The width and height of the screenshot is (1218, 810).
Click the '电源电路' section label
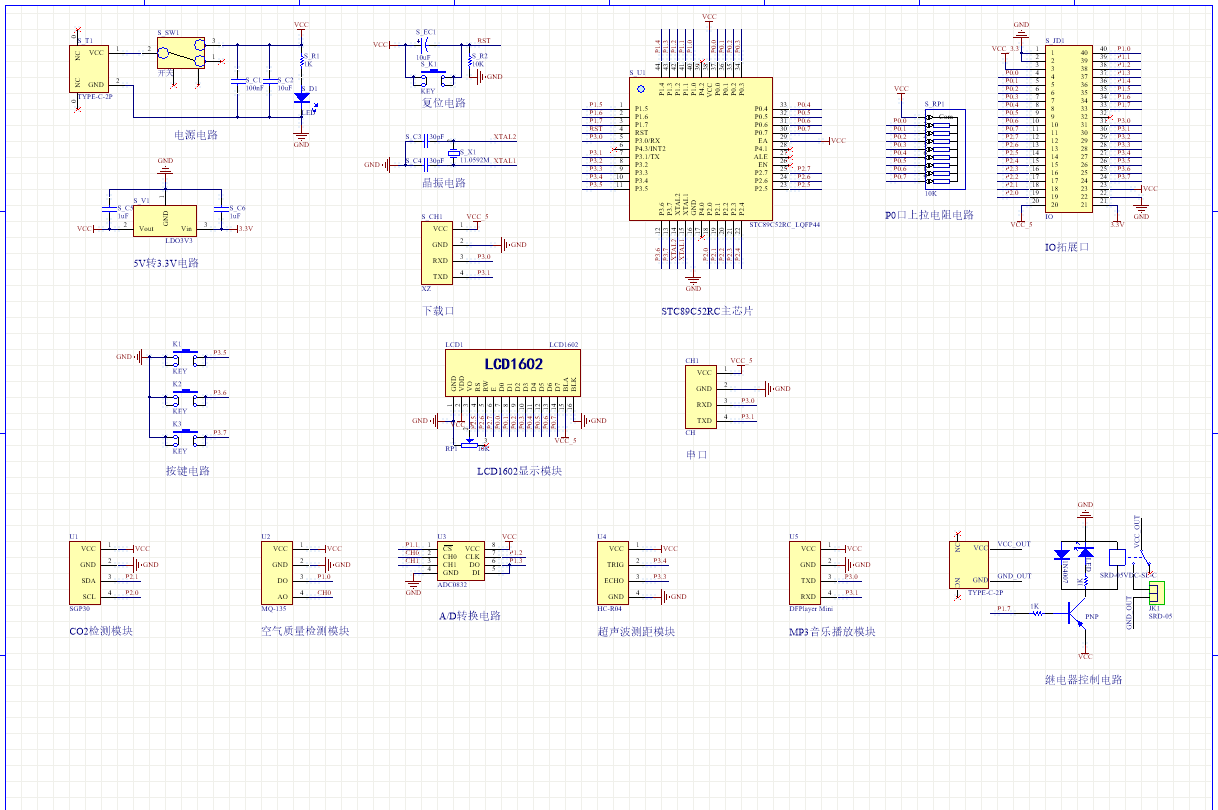(196, 135)
